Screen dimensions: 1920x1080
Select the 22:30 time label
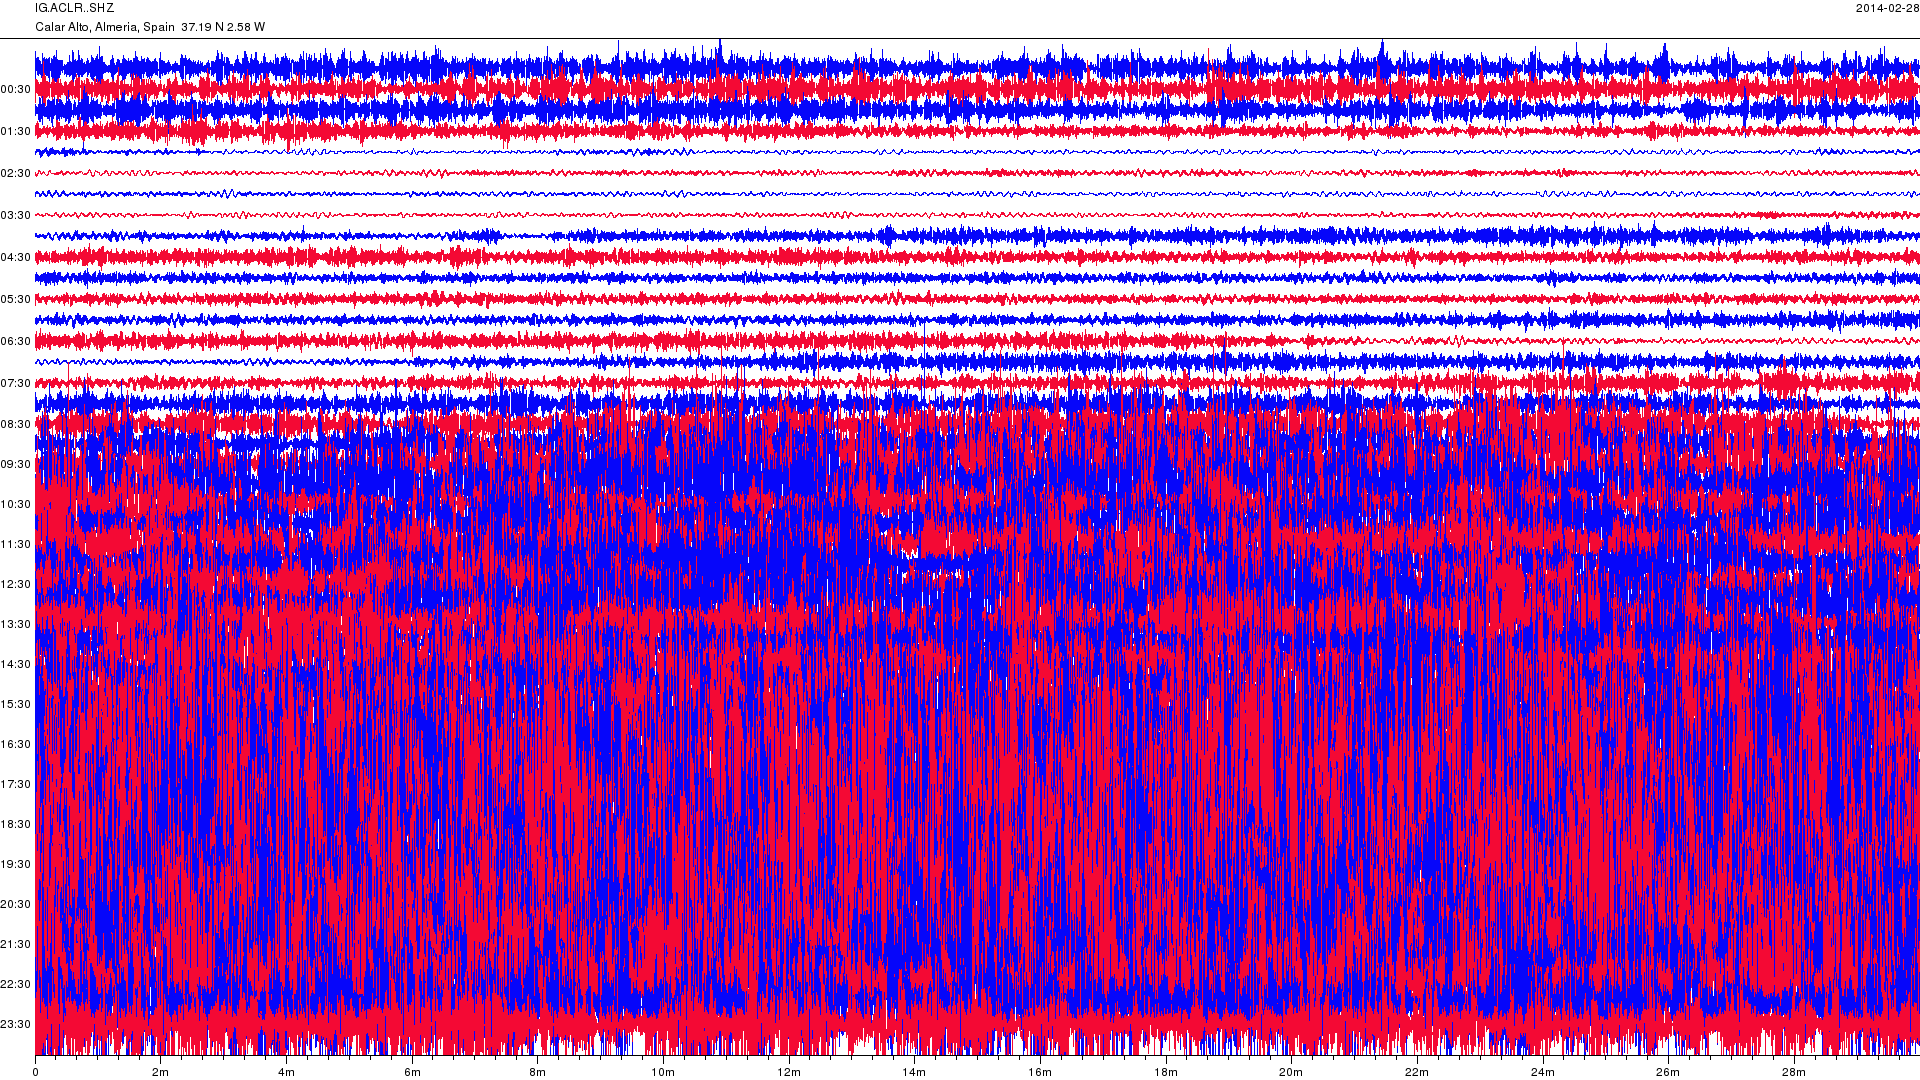tap(16, 985)
